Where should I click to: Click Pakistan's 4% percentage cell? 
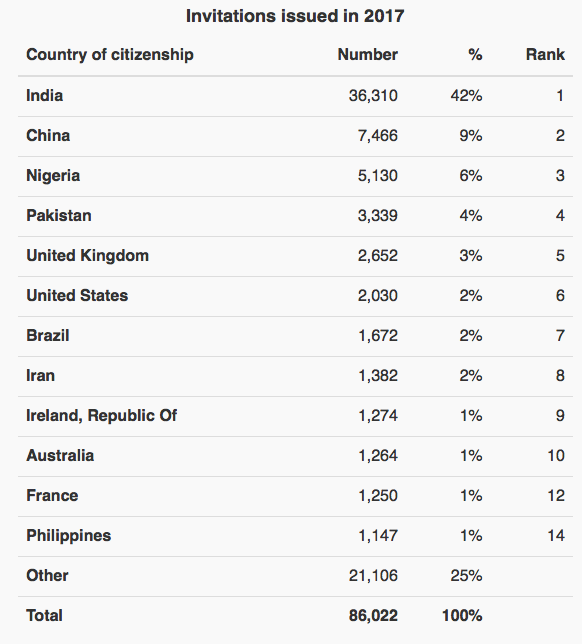tap(471, 216)
